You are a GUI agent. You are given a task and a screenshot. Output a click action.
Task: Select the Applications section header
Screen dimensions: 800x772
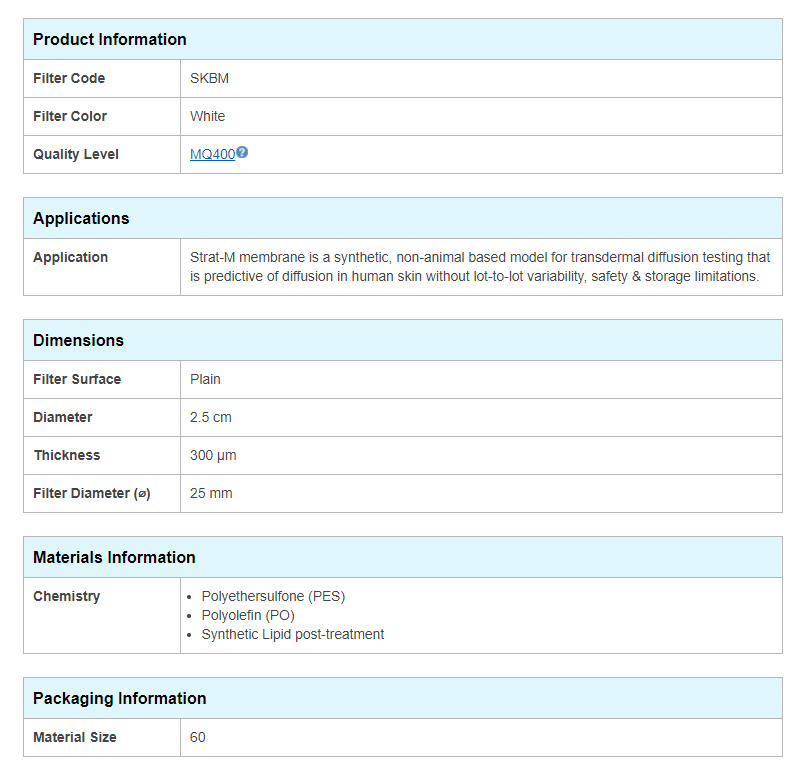point(81,219)
